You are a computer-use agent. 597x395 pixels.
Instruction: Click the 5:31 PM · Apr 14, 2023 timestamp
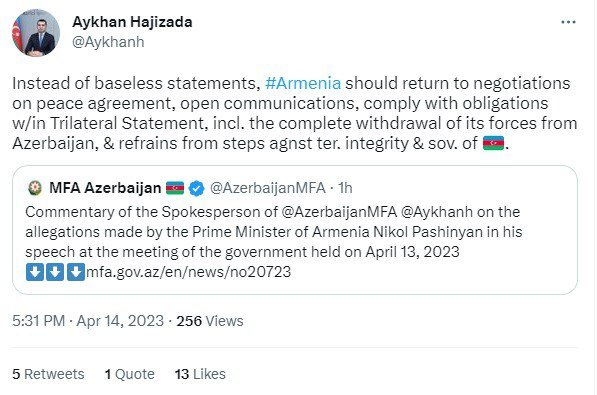(88, 321)
